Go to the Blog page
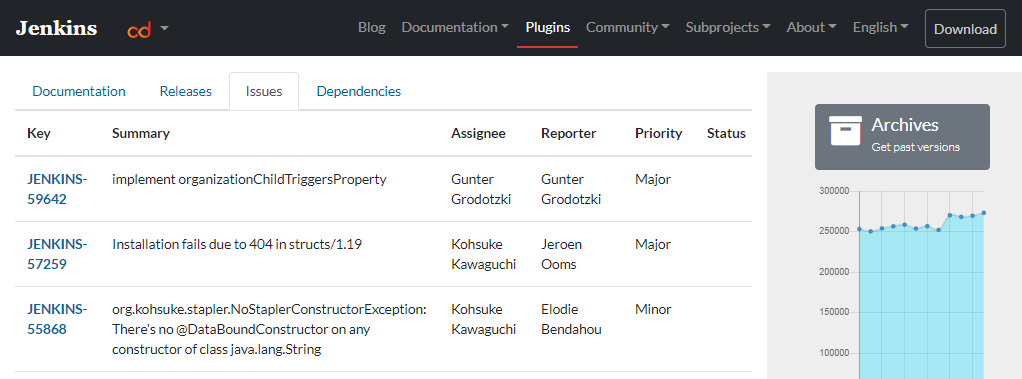 (372, 27)
